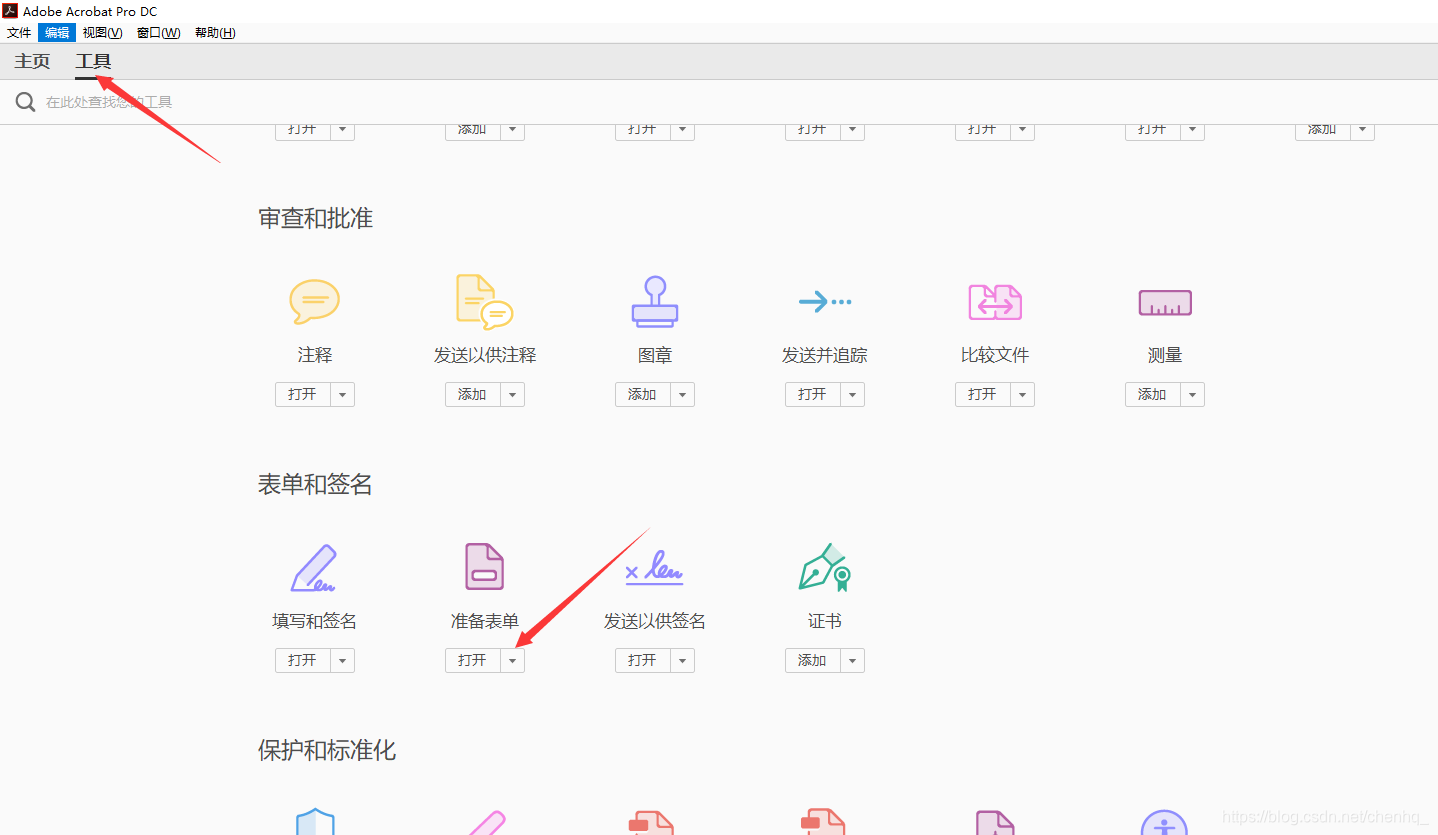Expand the dropdown arrow beside 图章 添加
The height and width of the screenshot is (835, 1438).
(x=683, y=394)
